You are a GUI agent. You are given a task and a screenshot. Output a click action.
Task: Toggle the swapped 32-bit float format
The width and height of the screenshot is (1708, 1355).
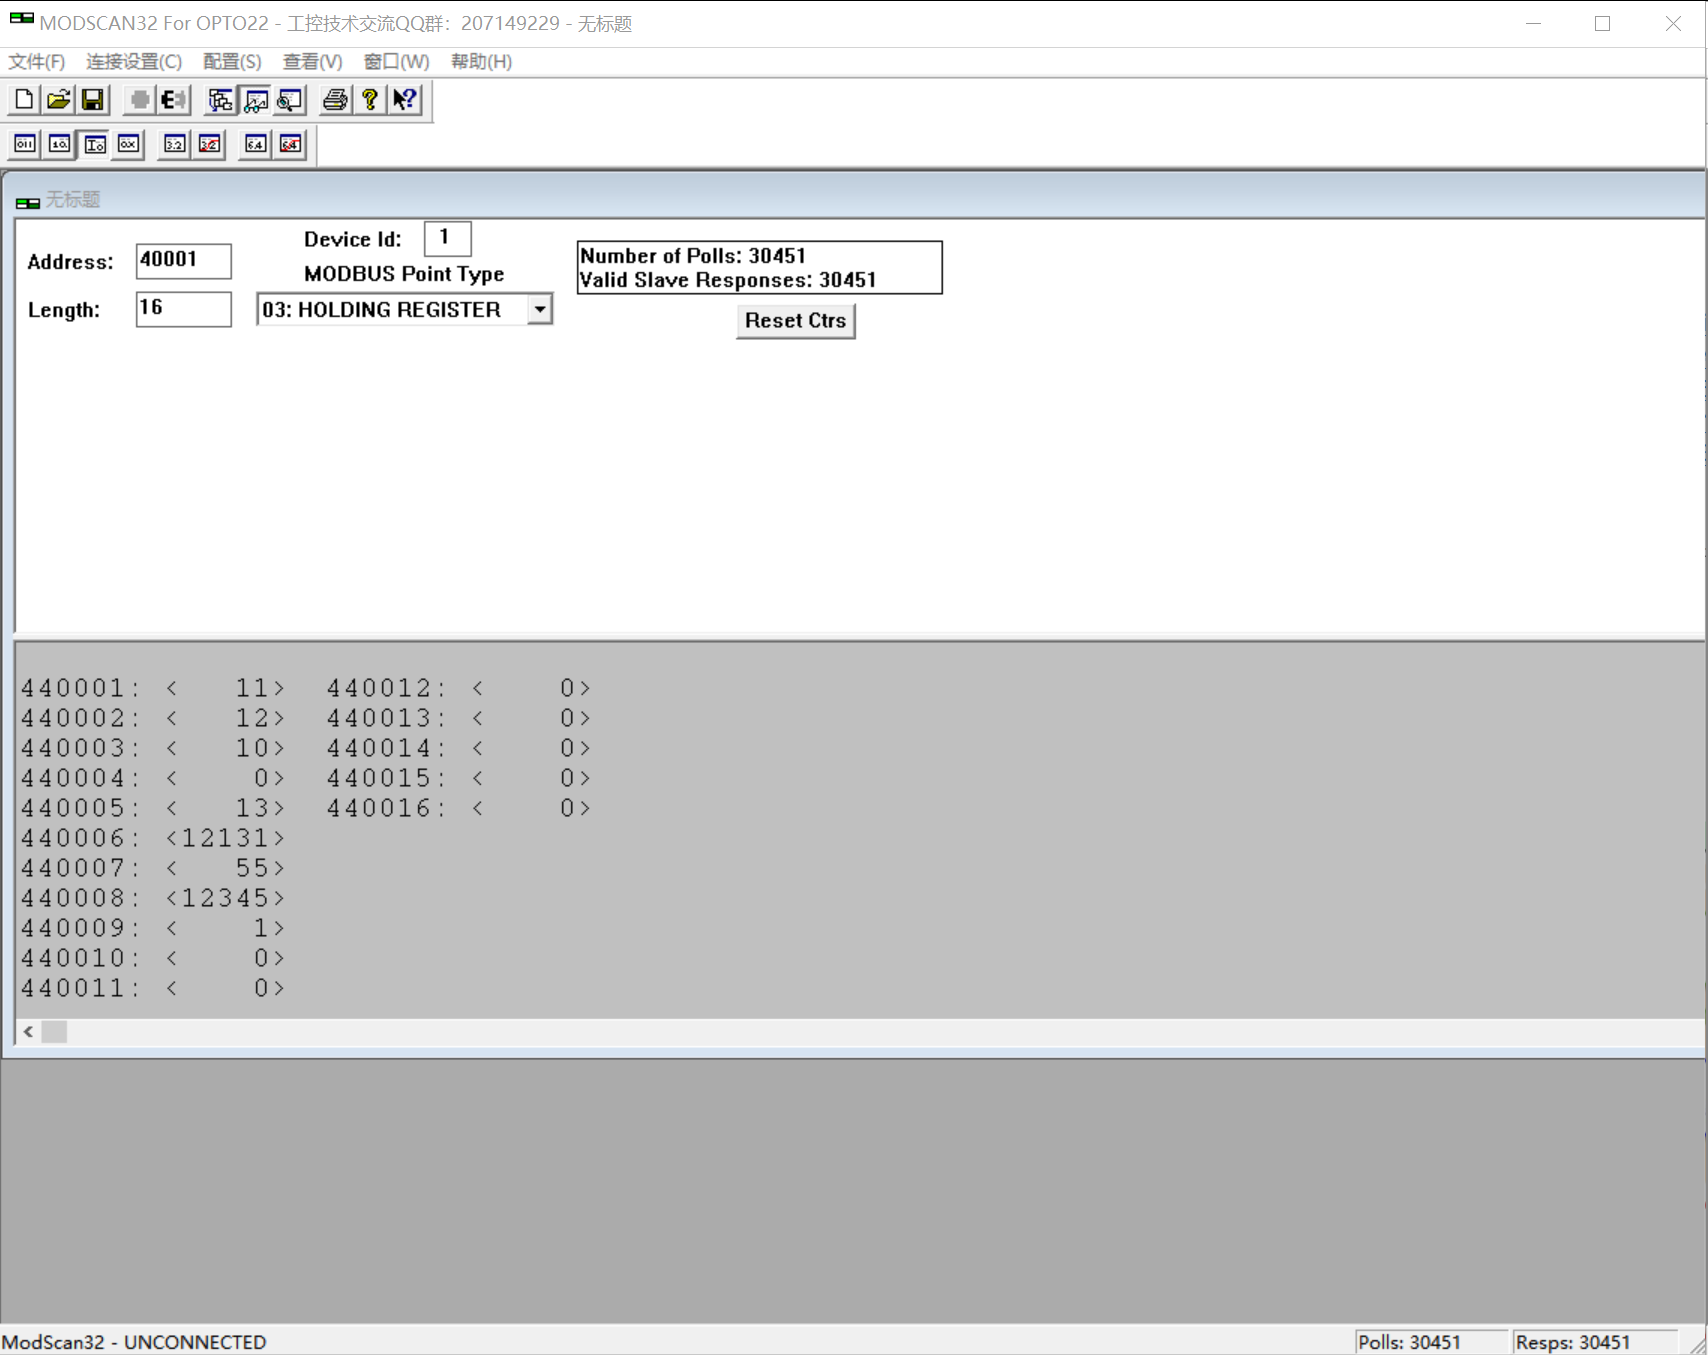pyautogui.click(x=208, y=145)
